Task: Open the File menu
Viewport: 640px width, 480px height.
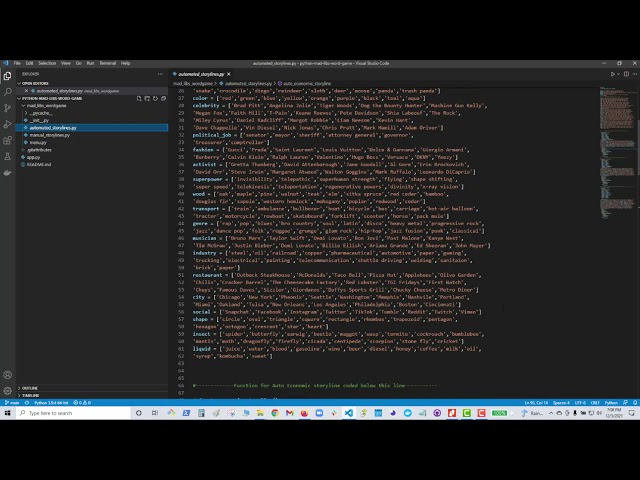Action: (x=17, y=63)
